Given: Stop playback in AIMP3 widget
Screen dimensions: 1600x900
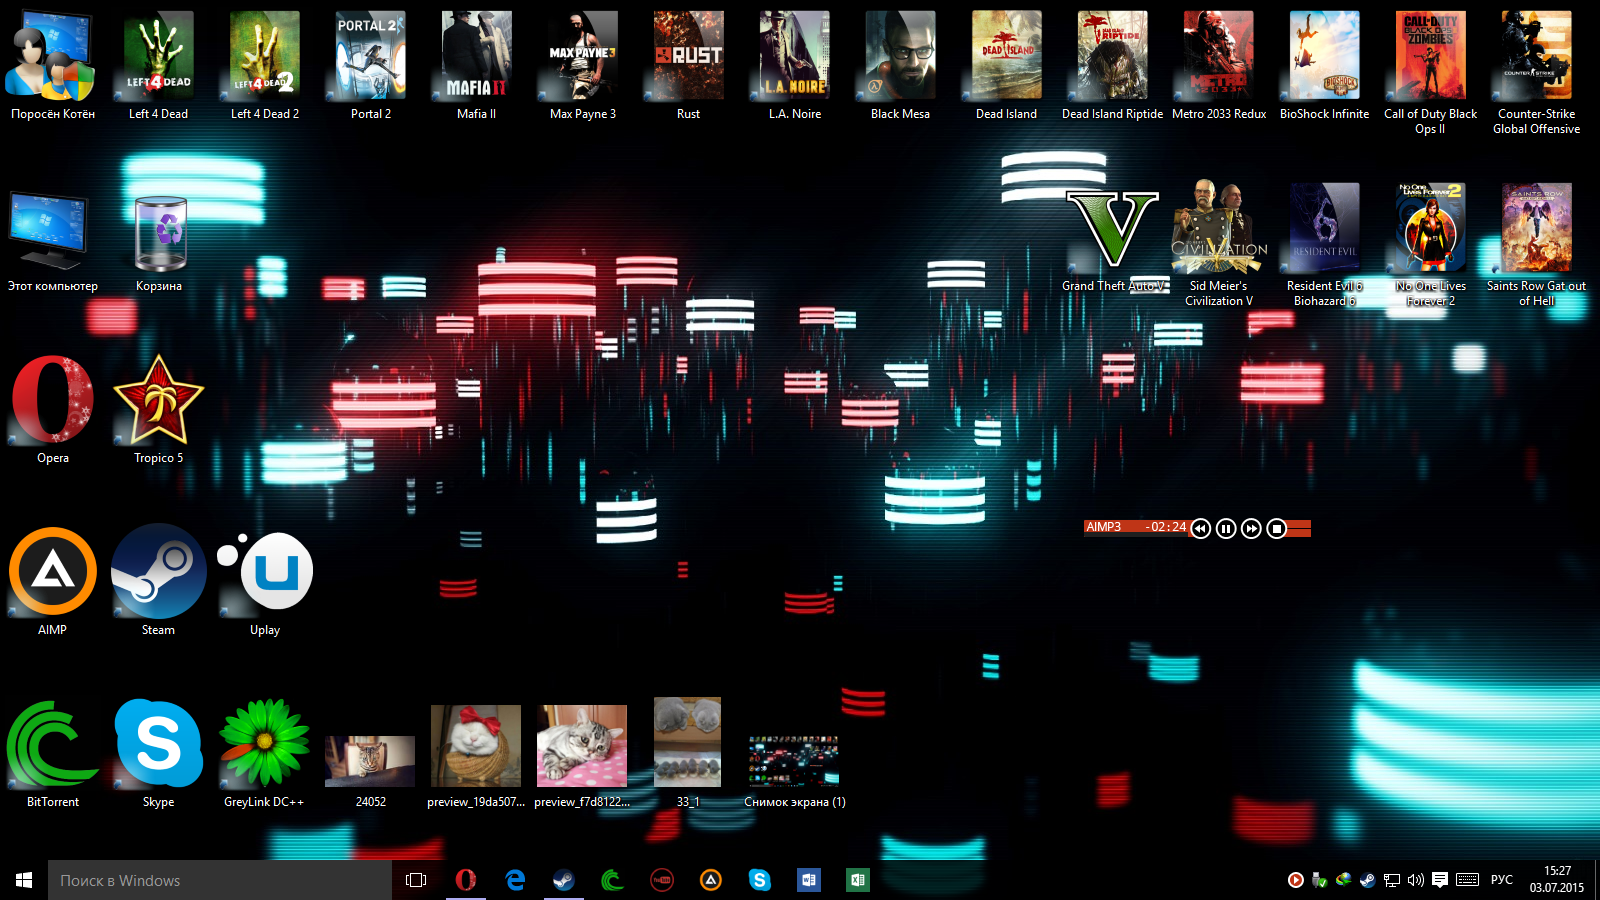Looking at the screenshot, I should 1277,528.
